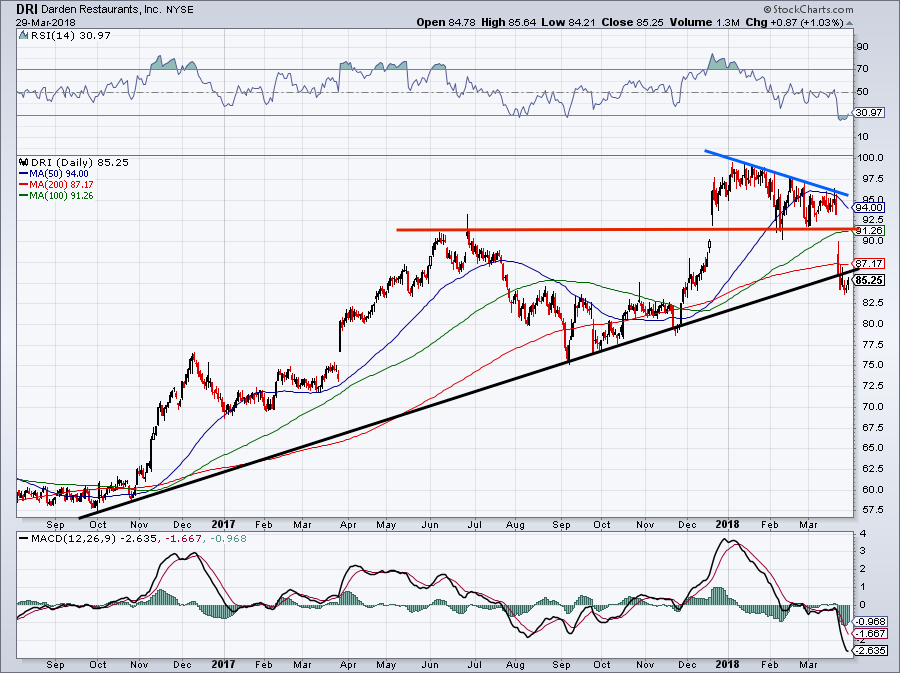Click the -2.635 MACD value tag

(871, 651)
